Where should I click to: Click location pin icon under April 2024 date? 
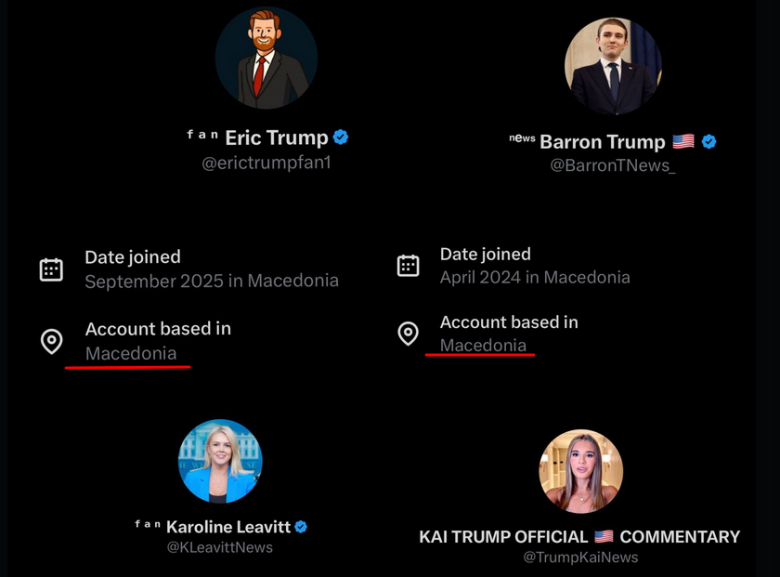(x=408, y=333)
